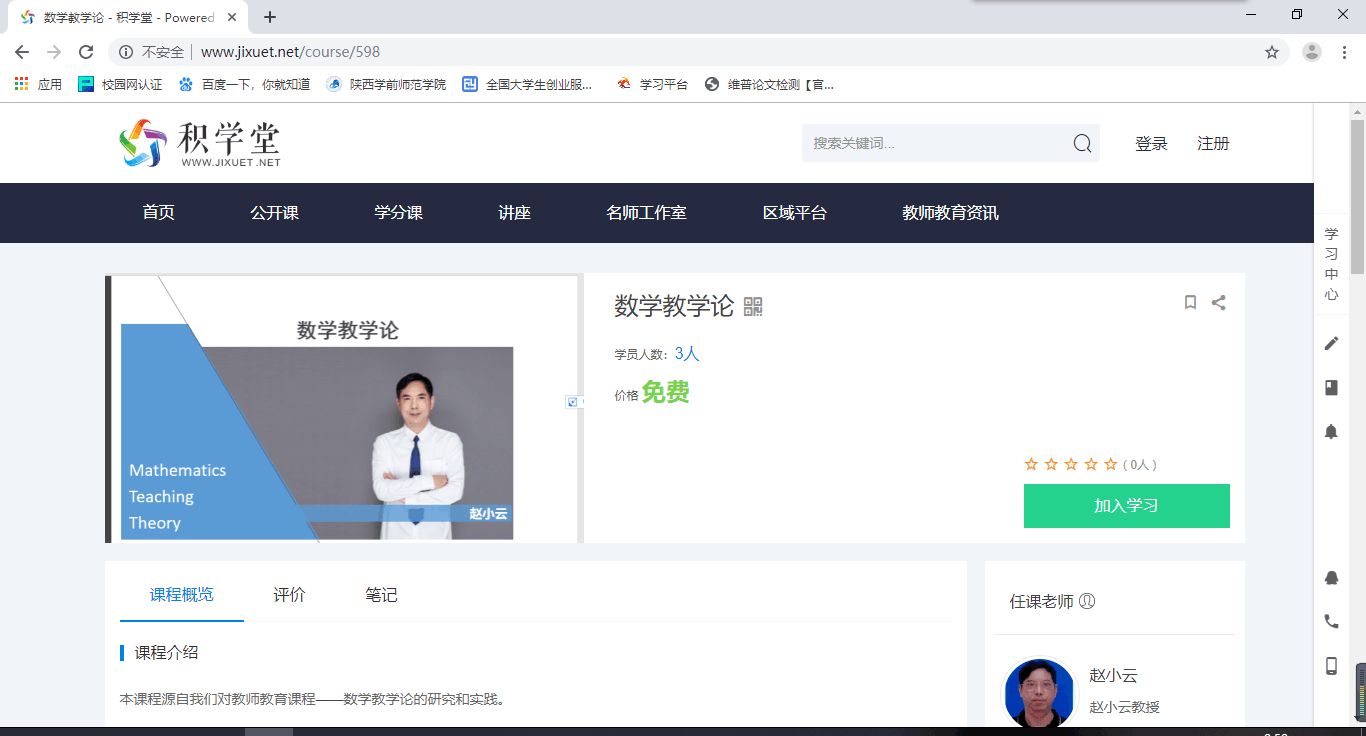Open the course QR code icon
The image size is (1366, 736).
(x=753, y=307)
